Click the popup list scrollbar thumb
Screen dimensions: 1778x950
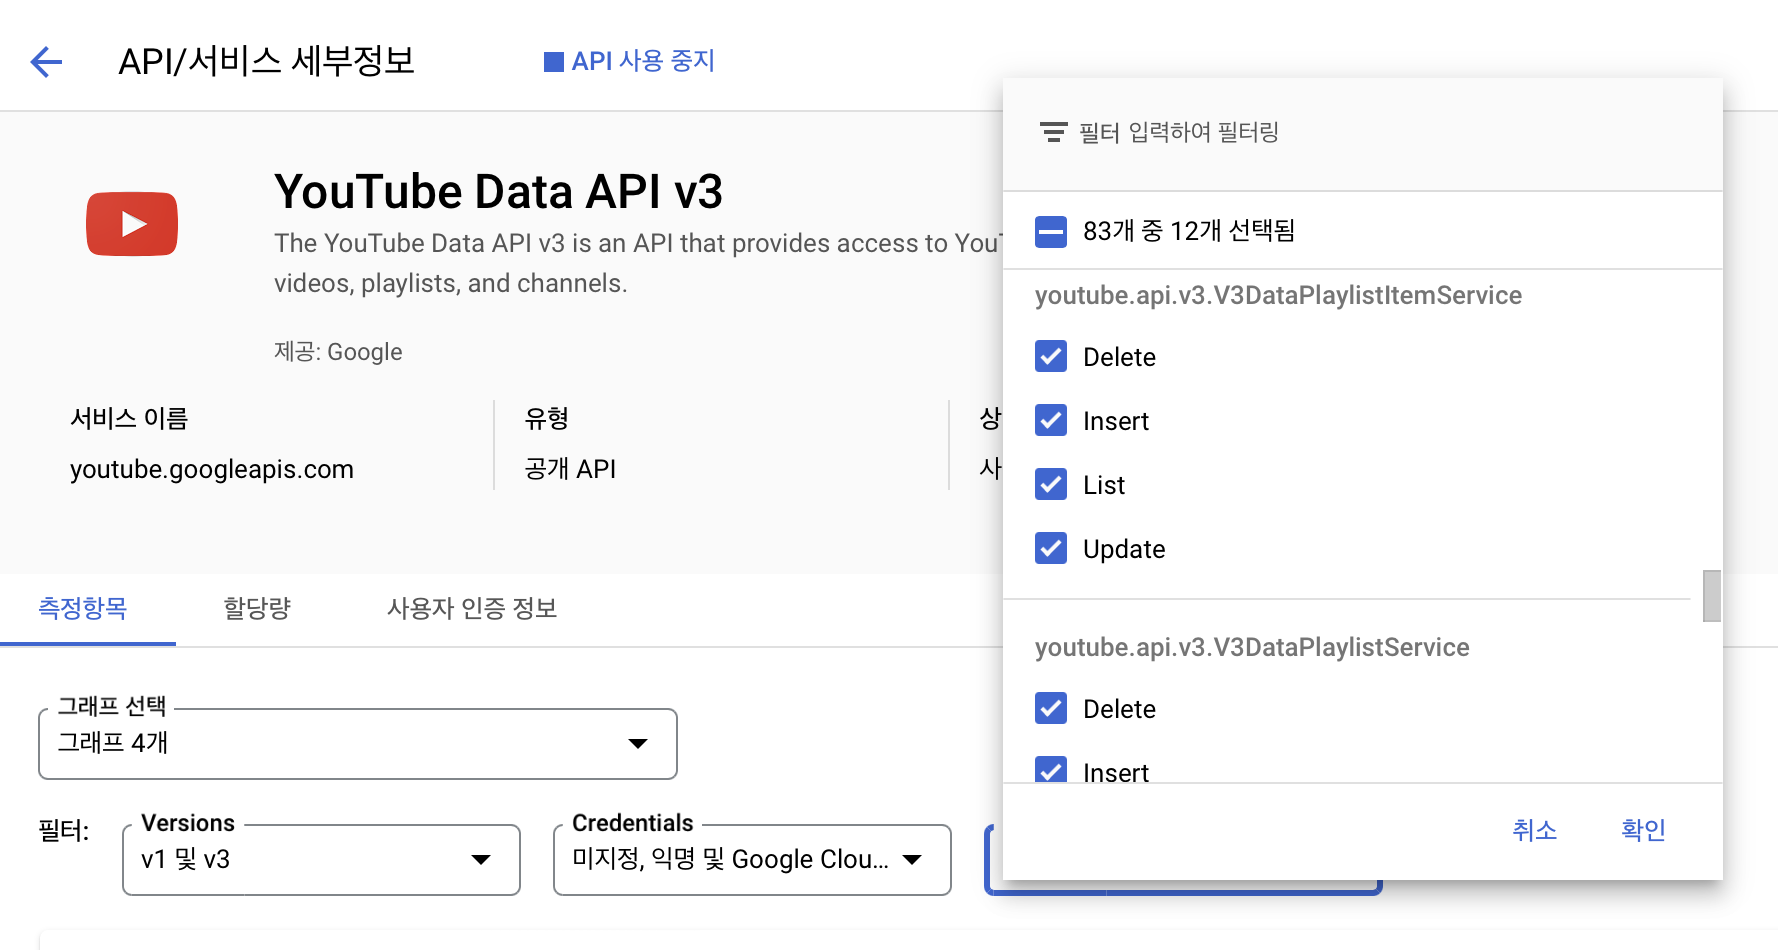(1712, 596)
